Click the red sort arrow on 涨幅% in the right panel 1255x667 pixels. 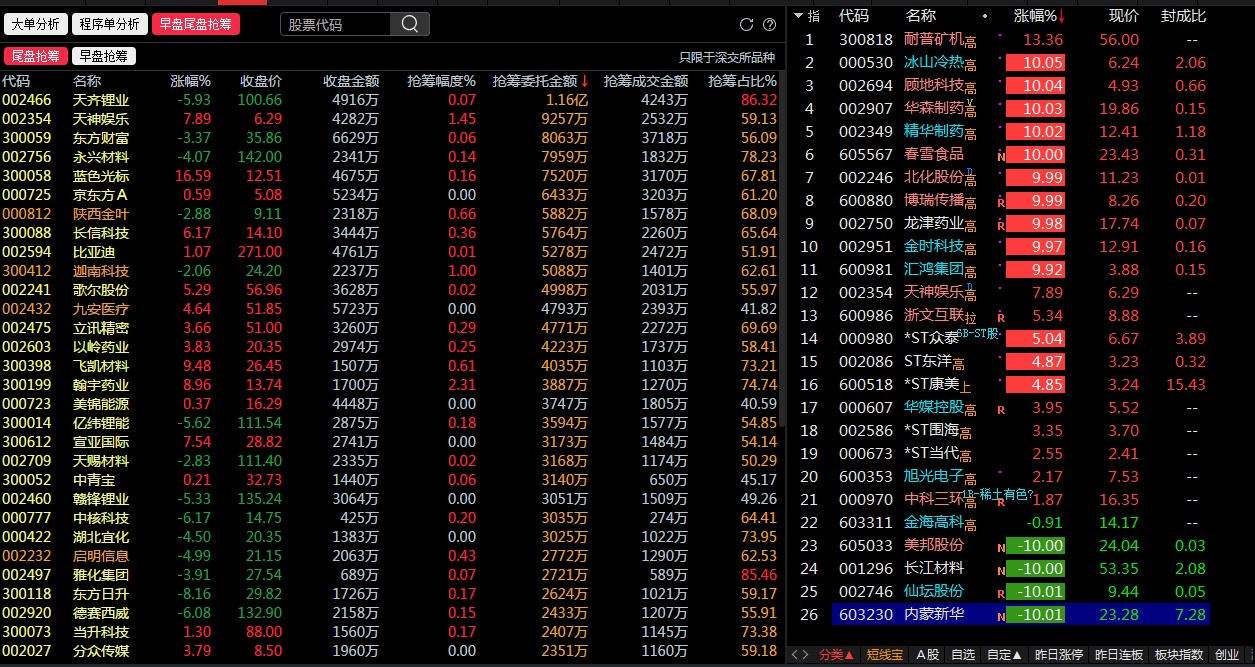point(1062,16)
